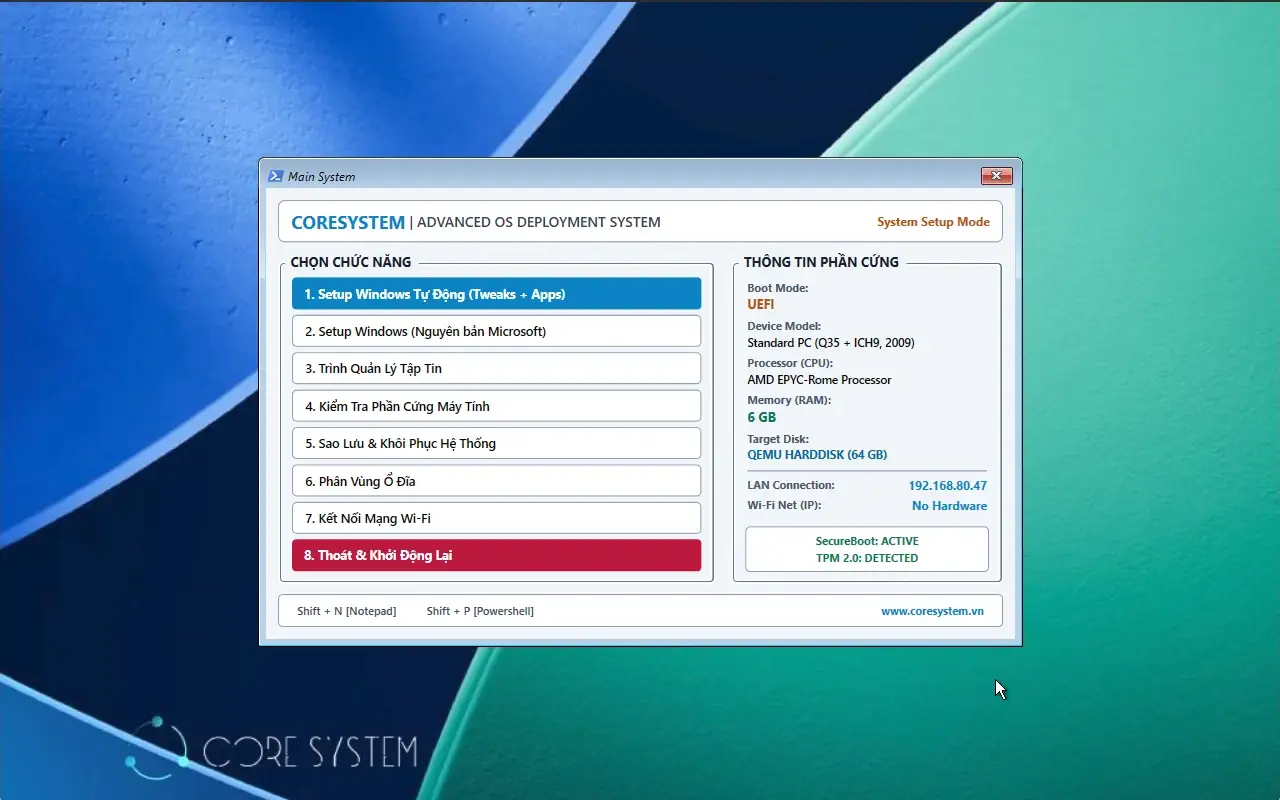The image size is (1280, 800).
Task: Click the 192.168.80.47 LAN IP address
Action: coord(947,485)
